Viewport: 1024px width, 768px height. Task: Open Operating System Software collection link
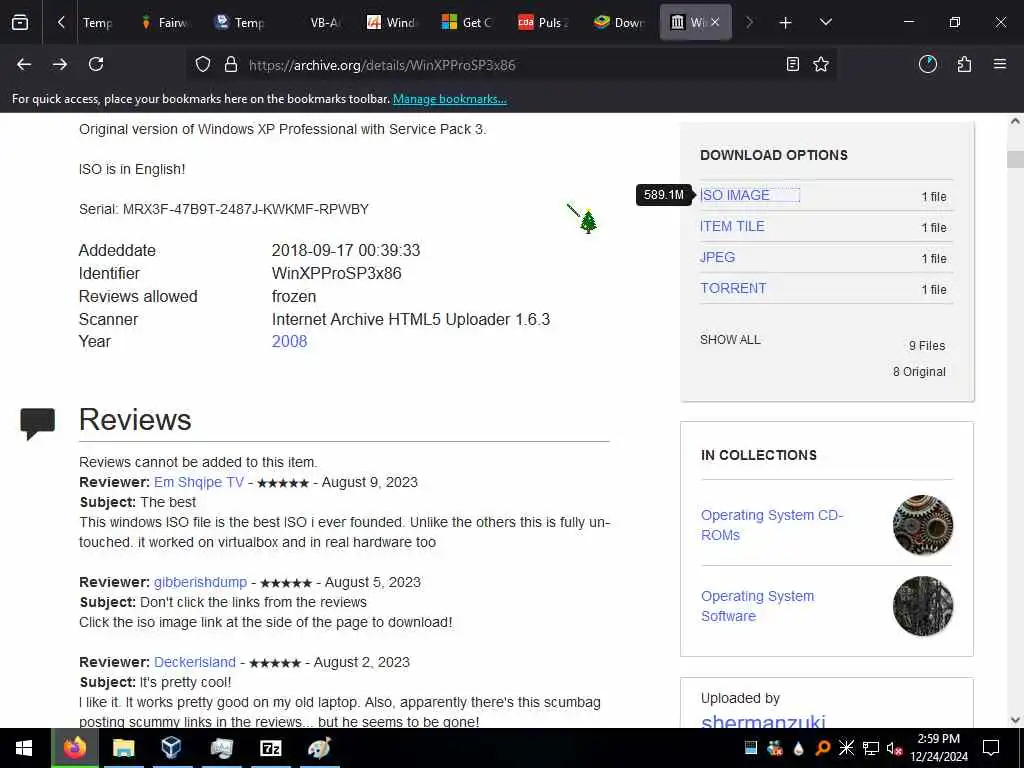pos(758,606)
